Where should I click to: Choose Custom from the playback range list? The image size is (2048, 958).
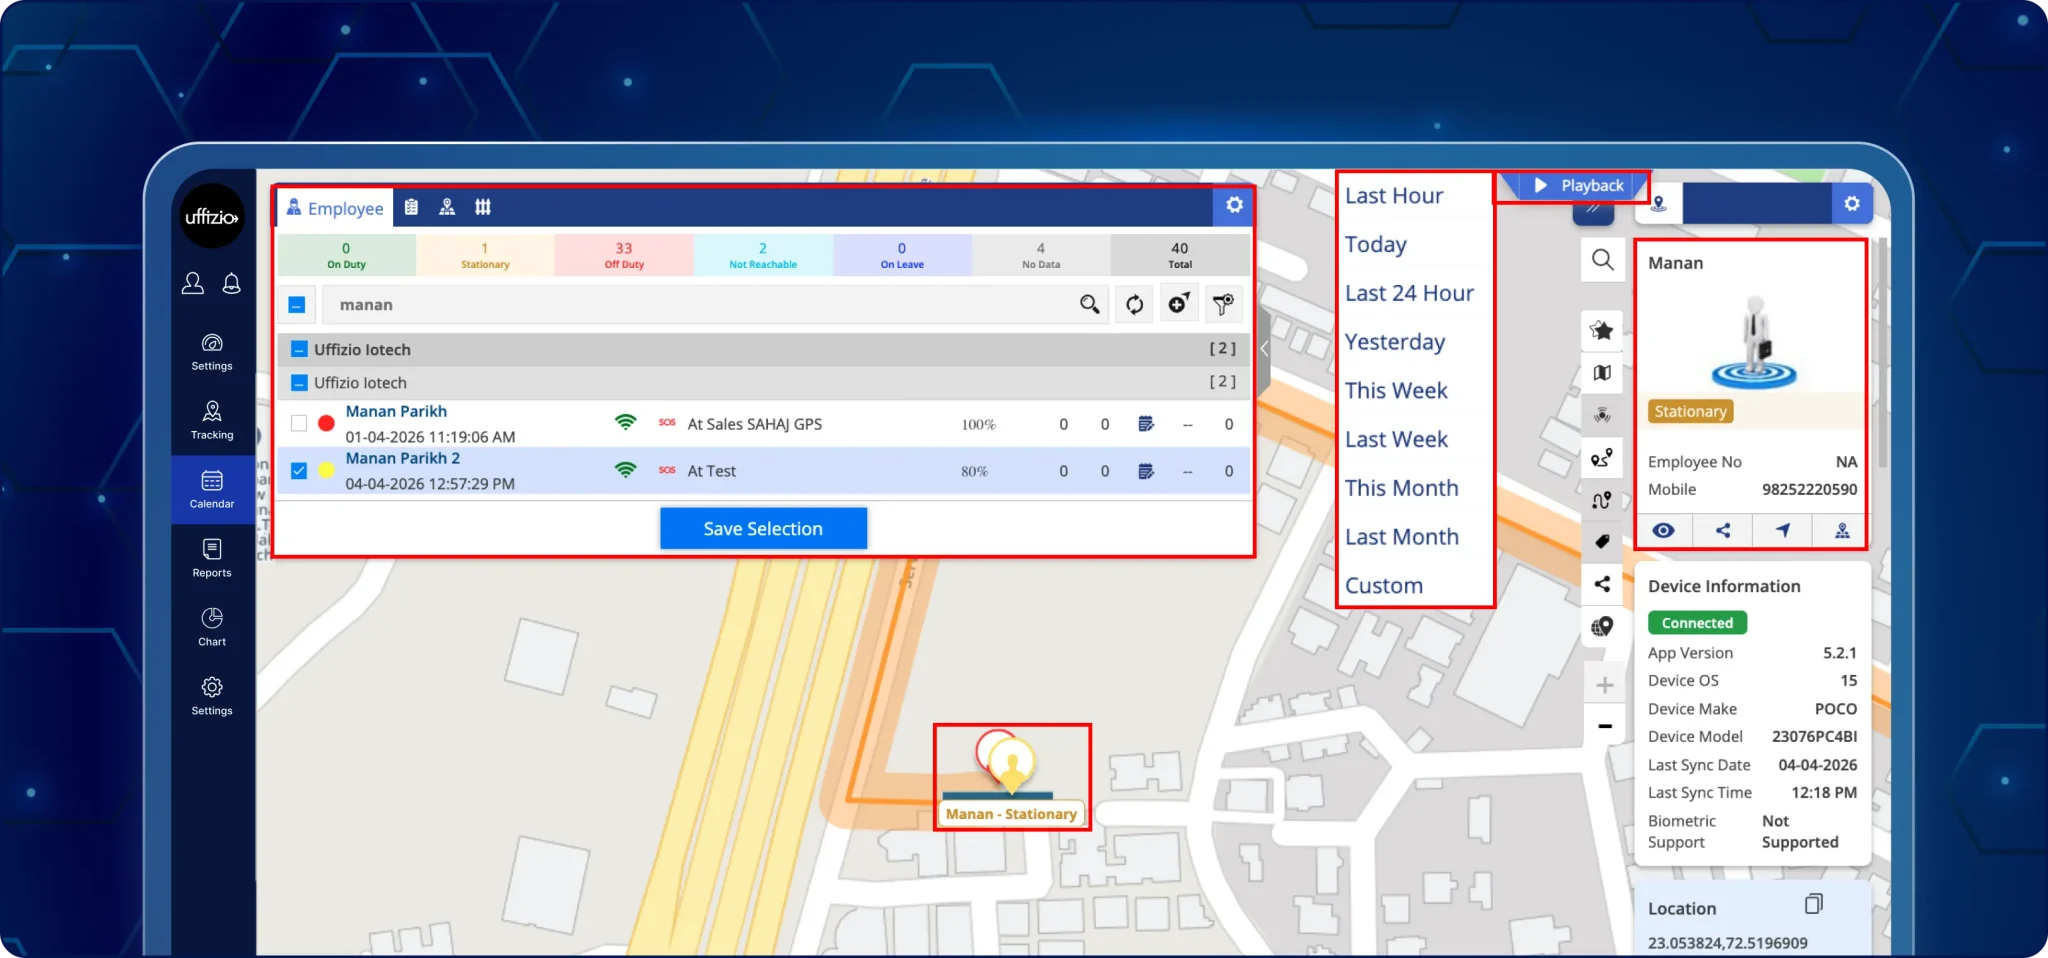pyautogui.click(x=1383, y=586)
